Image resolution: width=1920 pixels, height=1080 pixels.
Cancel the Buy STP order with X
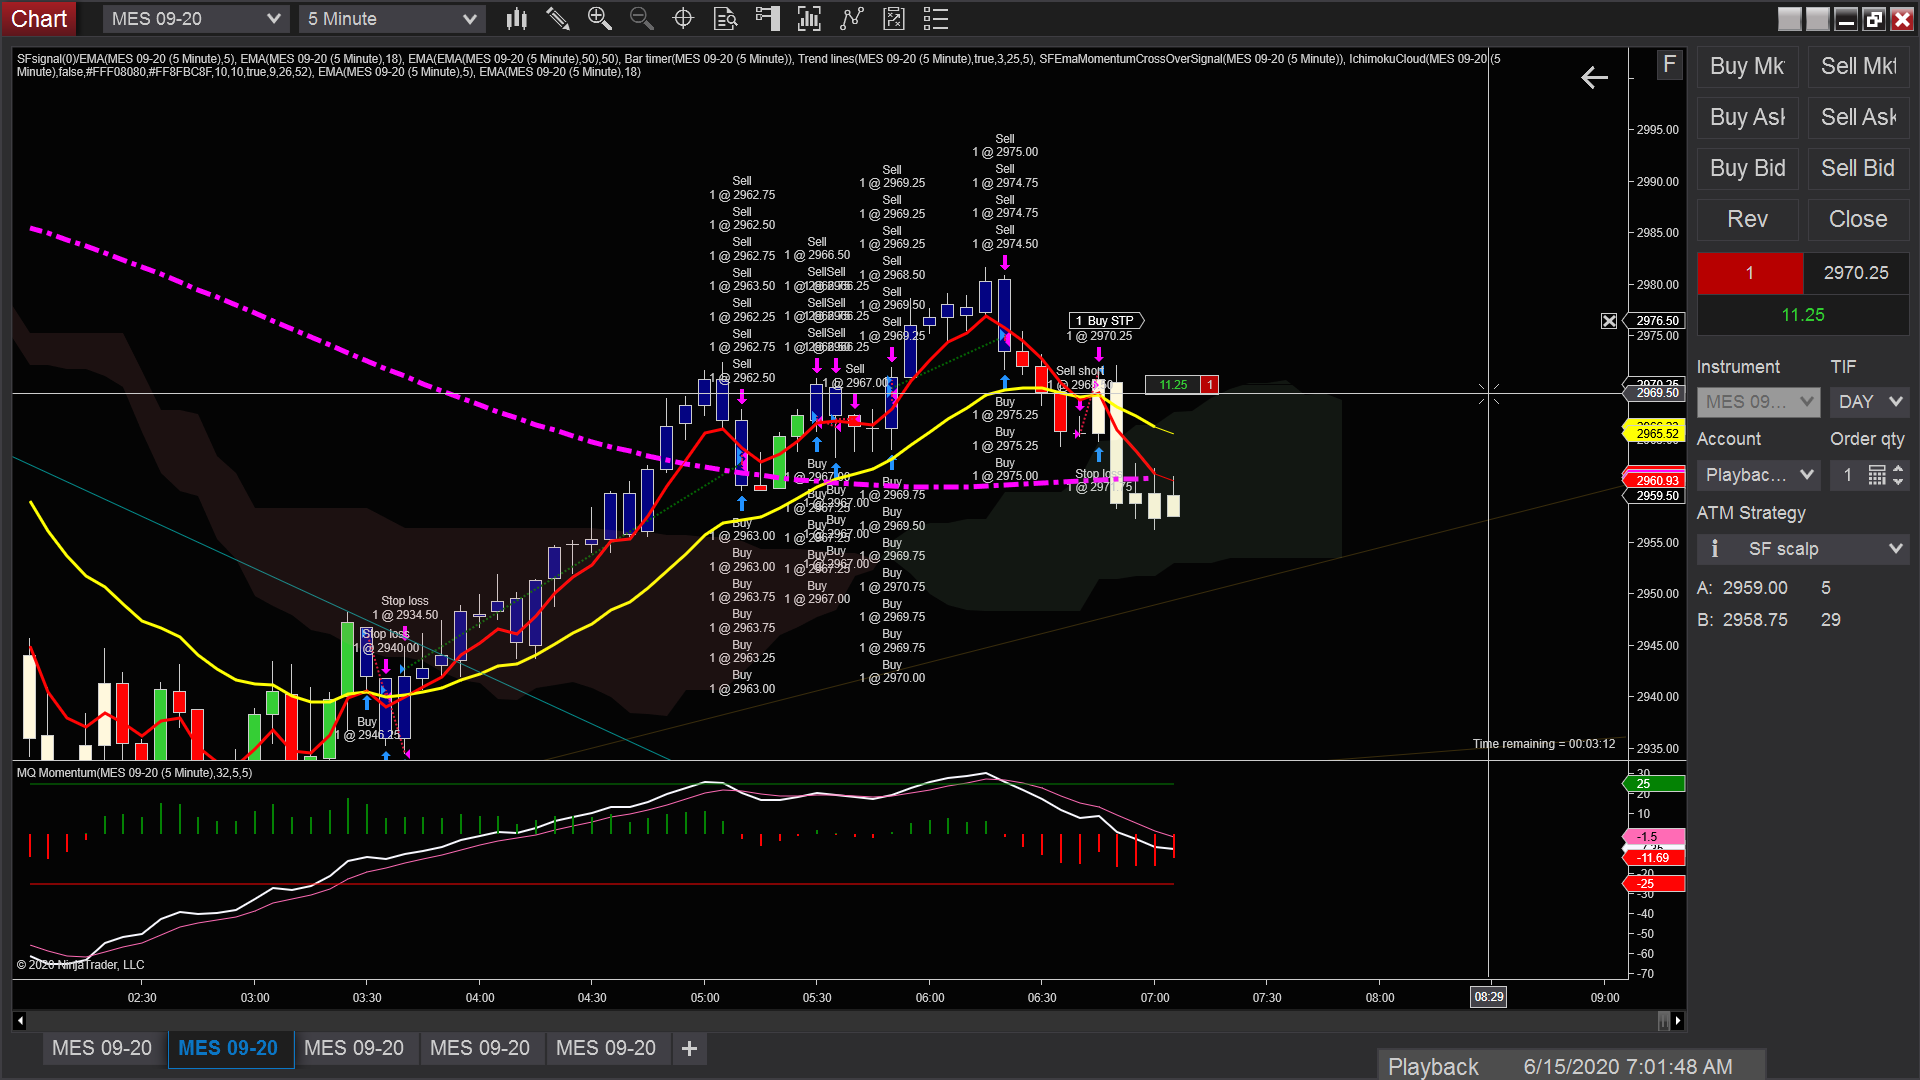(x=1609, y=321)
